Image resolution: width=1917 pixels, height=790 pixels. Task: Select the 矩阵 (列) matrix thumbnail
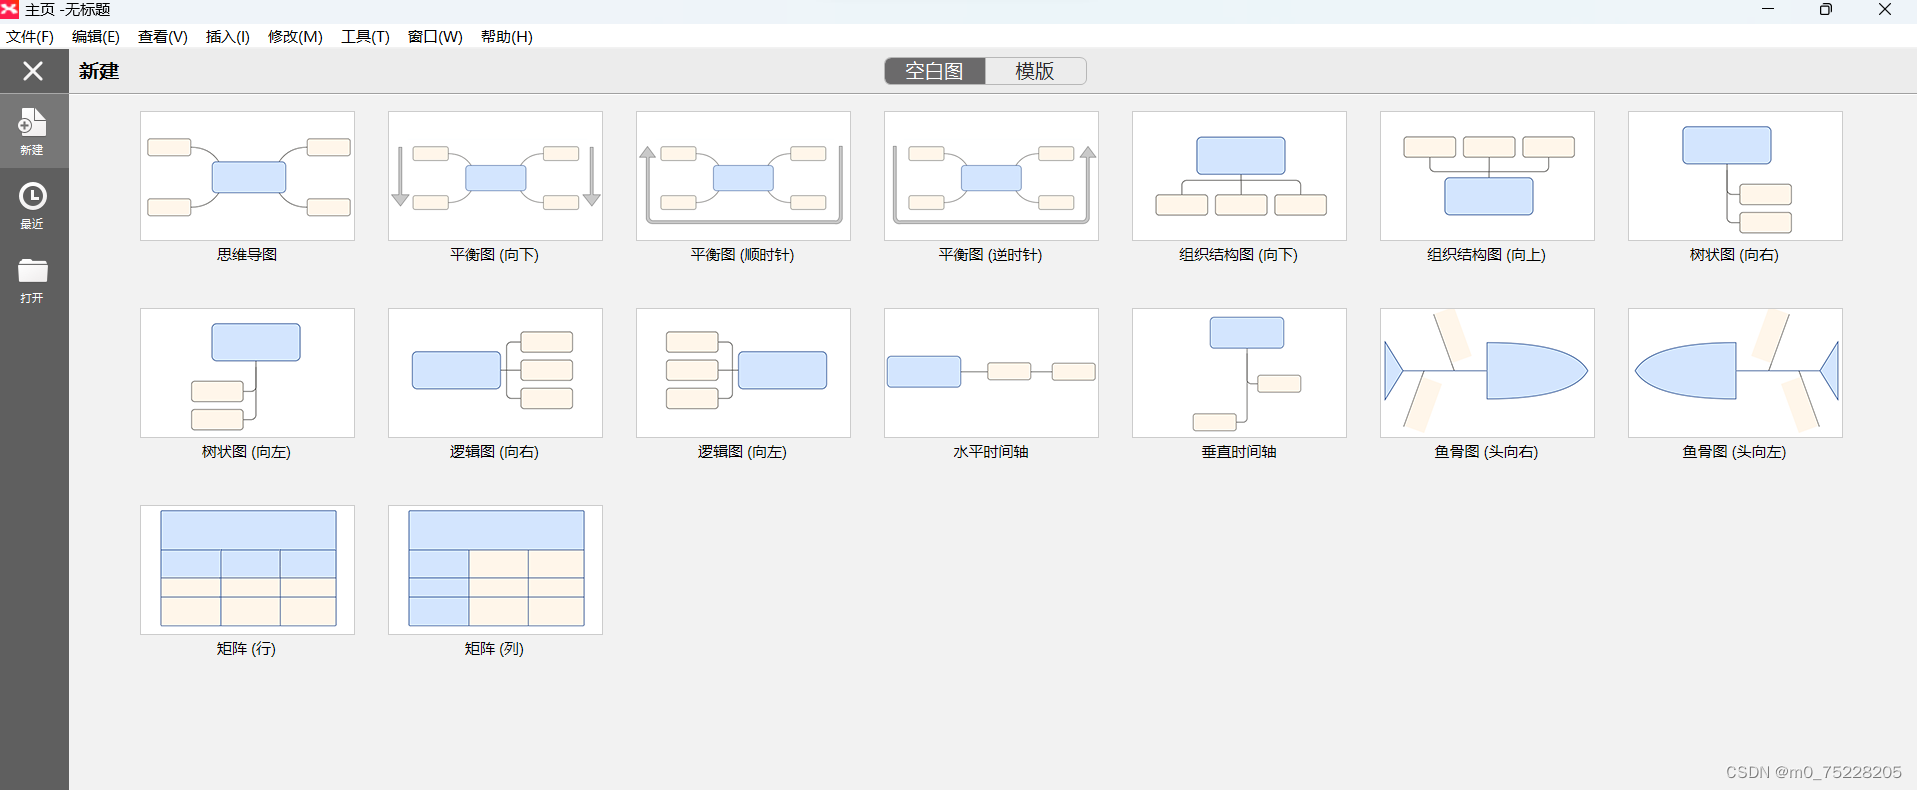click(495, 570)
